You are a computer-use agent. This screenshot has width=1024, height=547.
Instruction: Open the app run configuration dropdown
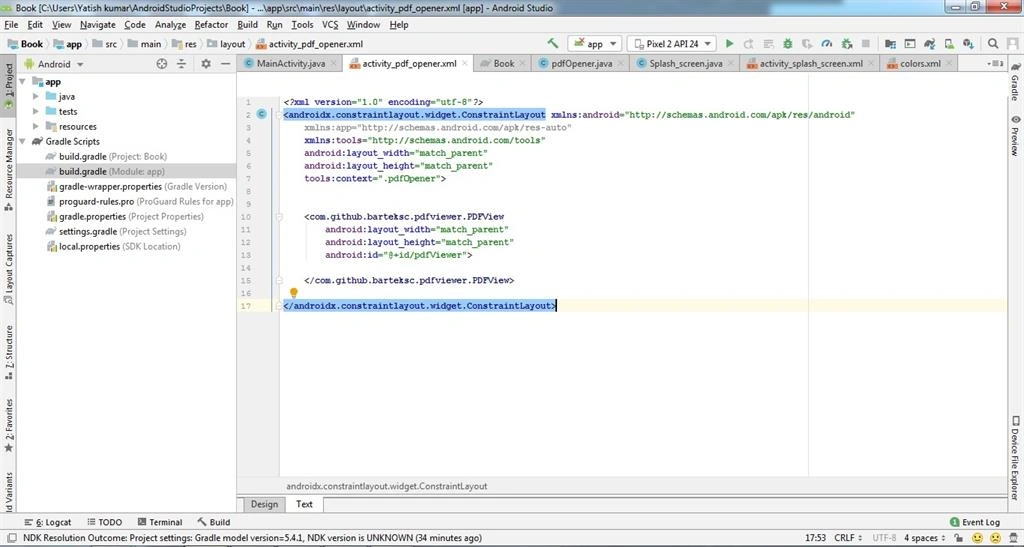[594, 44]
